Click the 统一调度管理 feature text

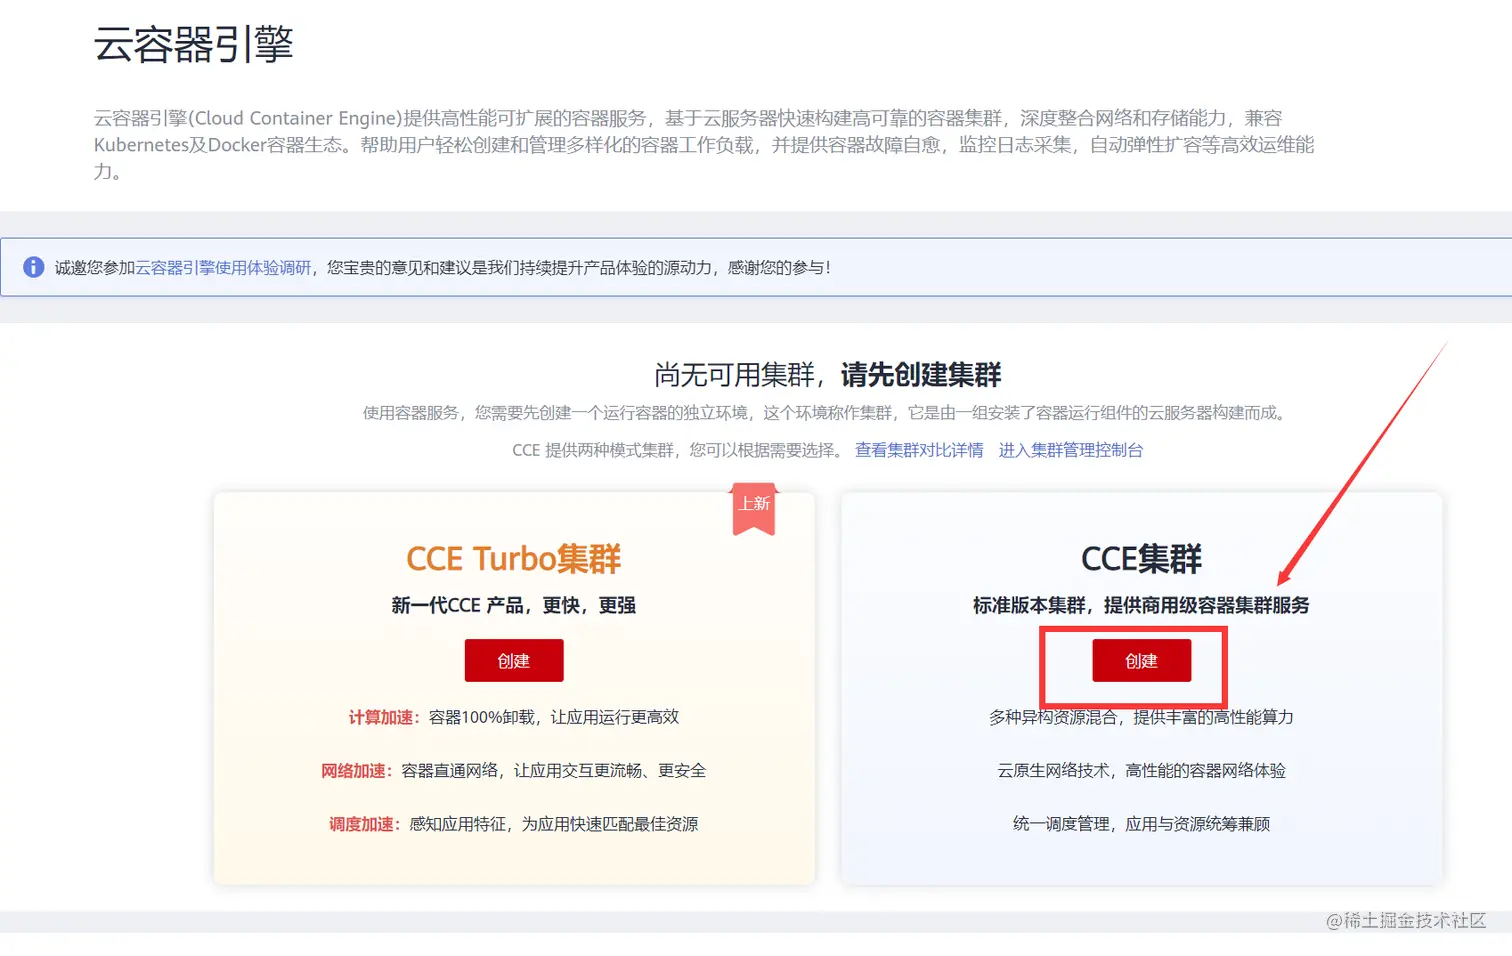(x=1141, y=824)
